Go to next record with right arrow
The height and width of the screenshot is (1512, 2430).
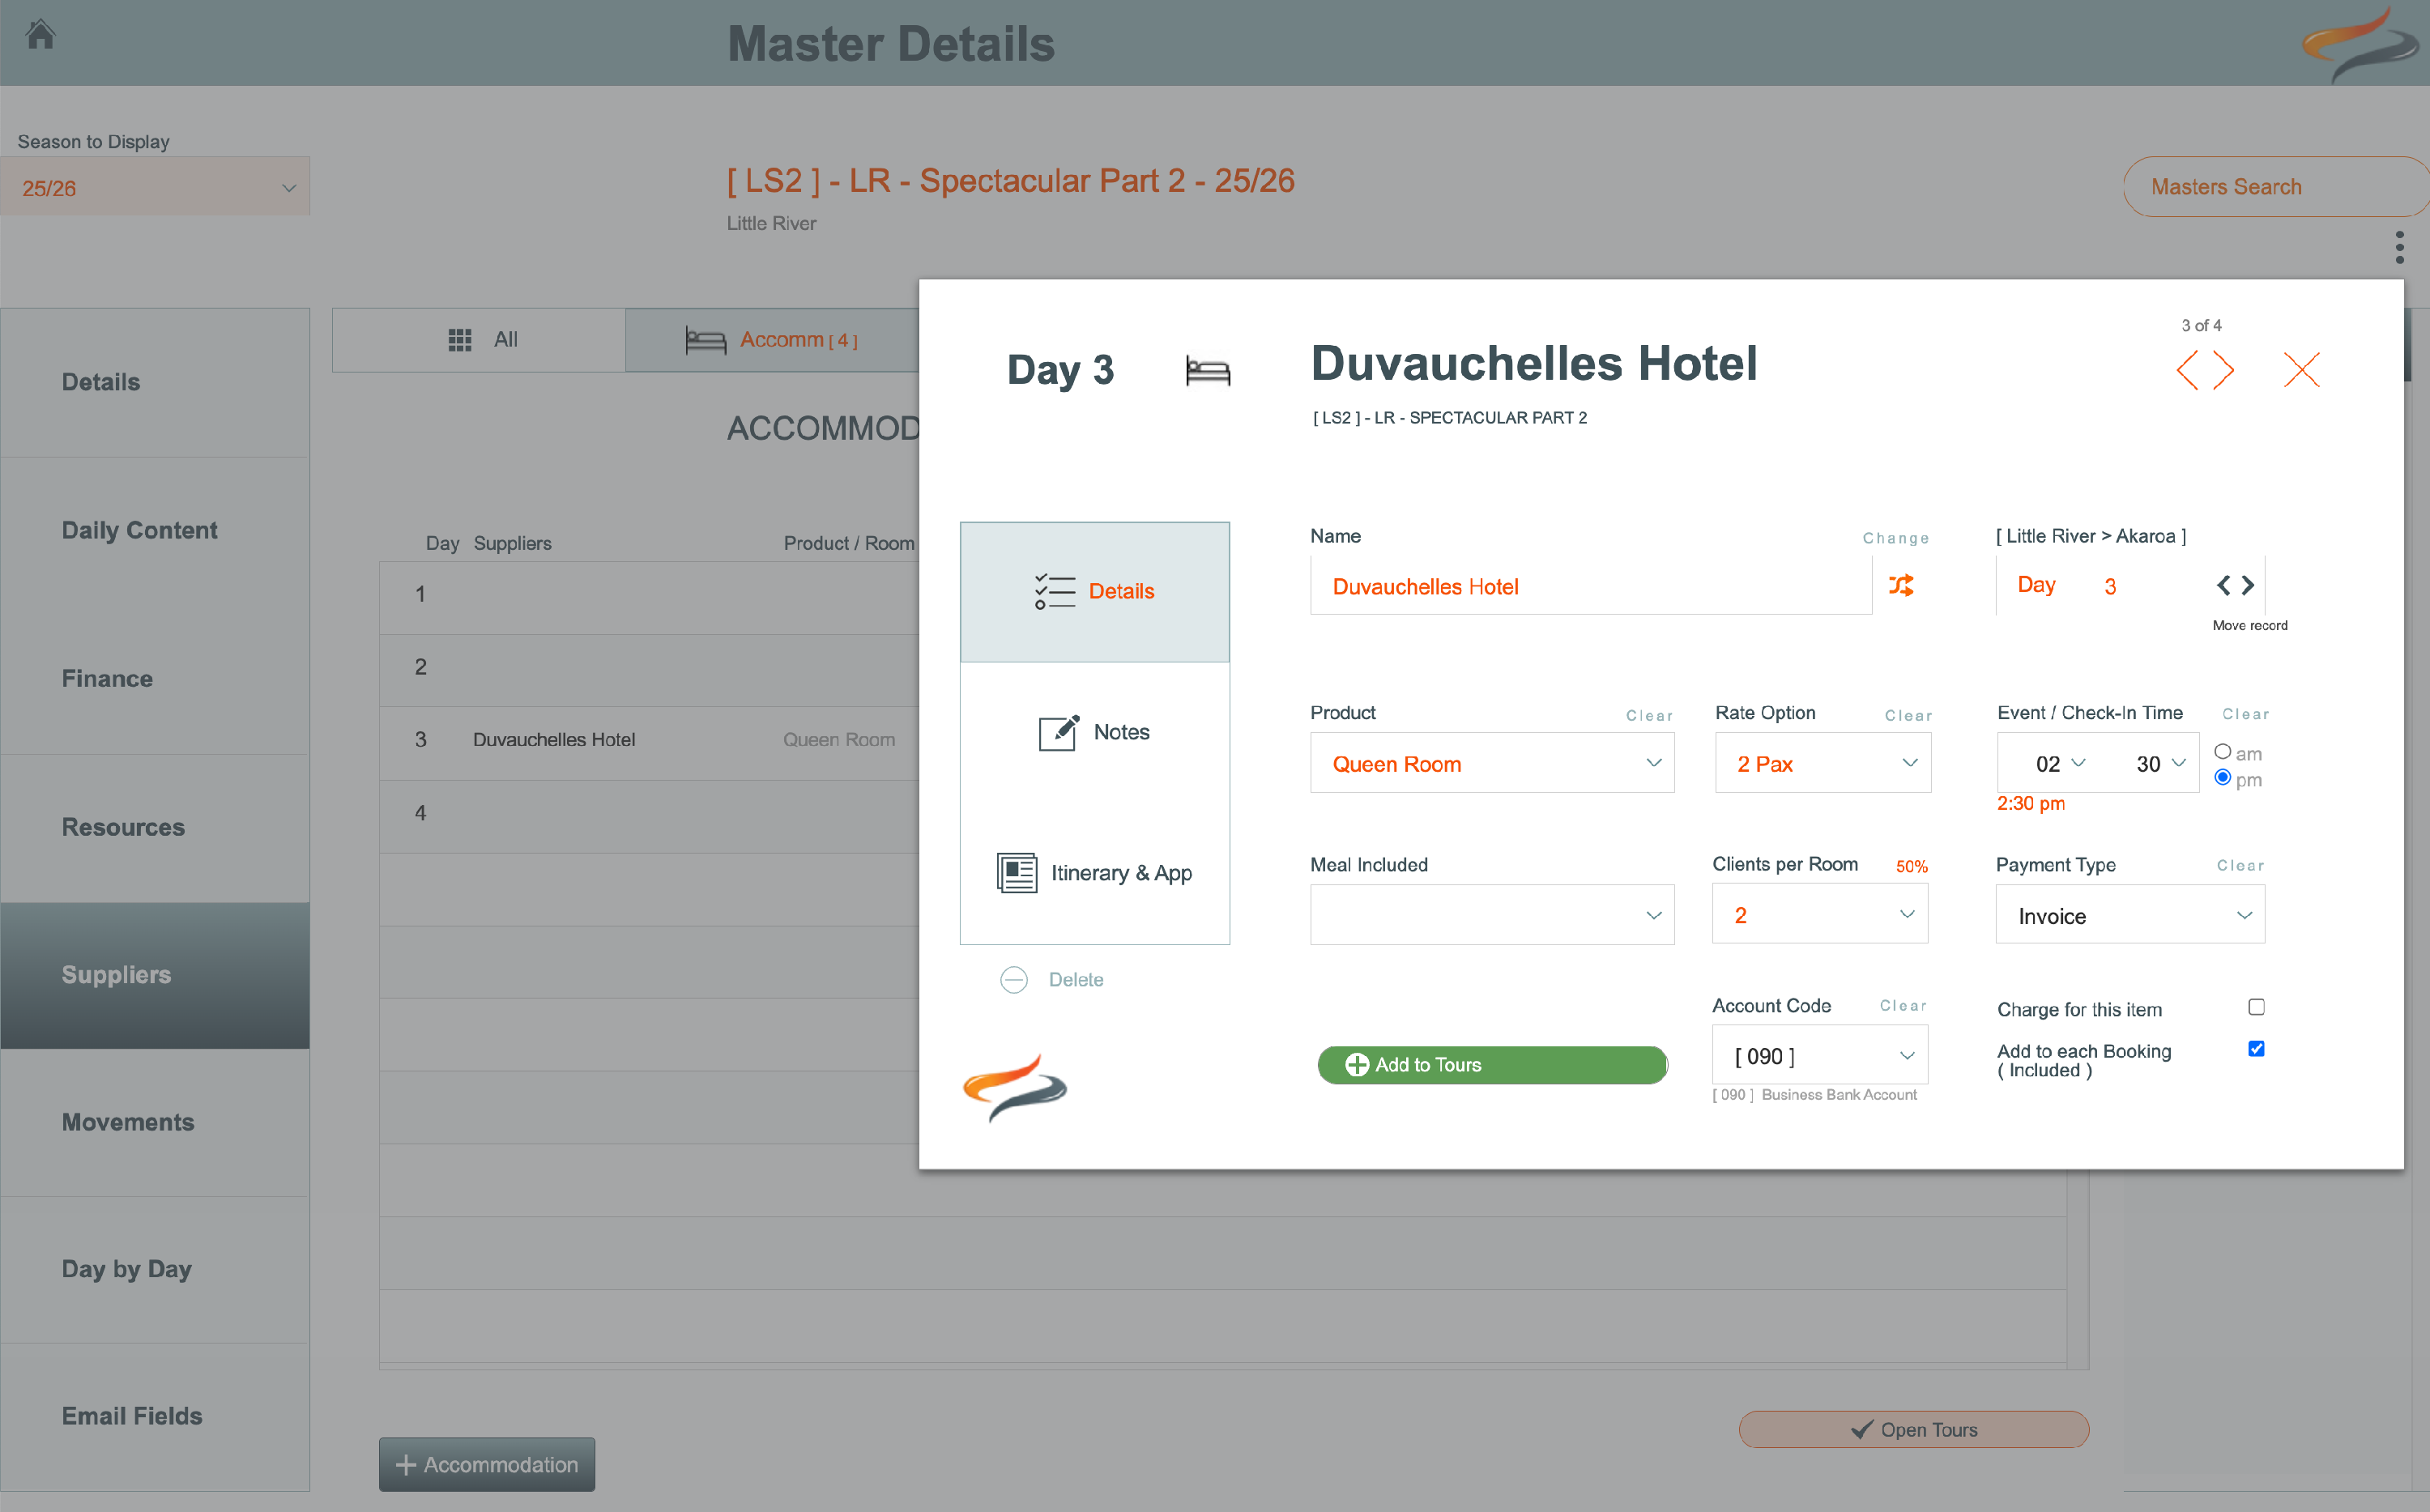point(2224,370)
